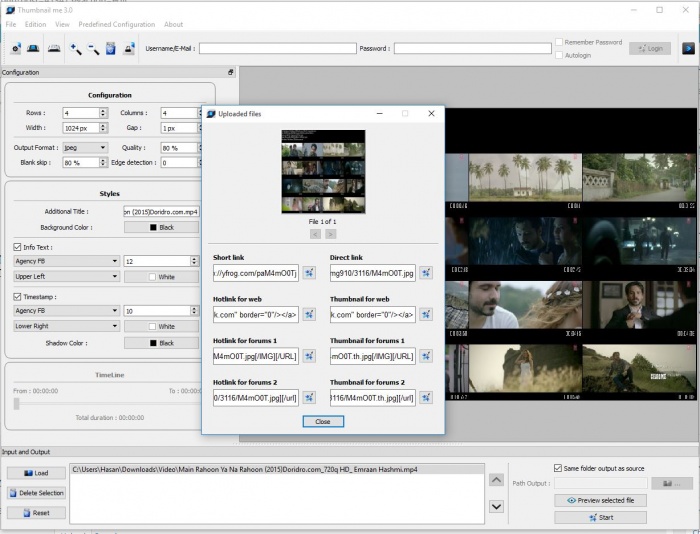
Task: Expand the Upper Left position dropdown
Action: pyautogui.click(x=66, y=276)
